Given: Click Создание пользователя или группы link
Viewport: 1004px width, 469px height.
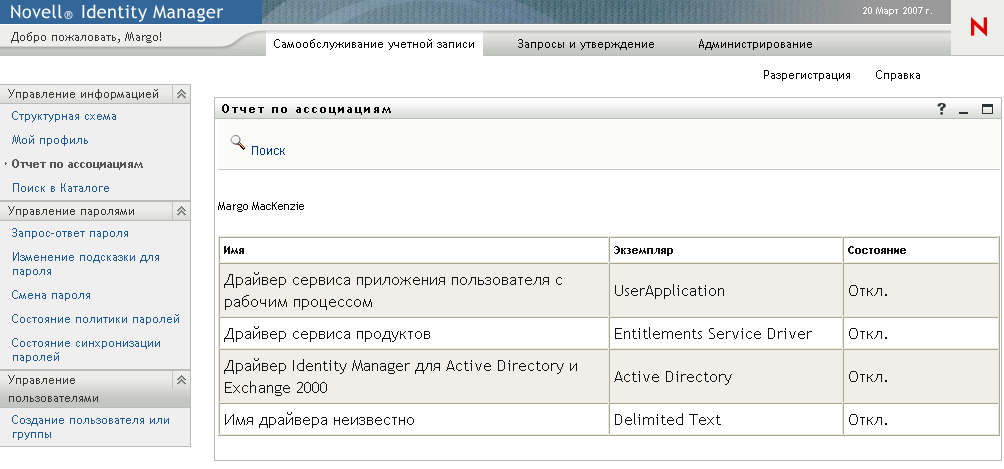Looking at the screenshot, I should pos(90,427).
